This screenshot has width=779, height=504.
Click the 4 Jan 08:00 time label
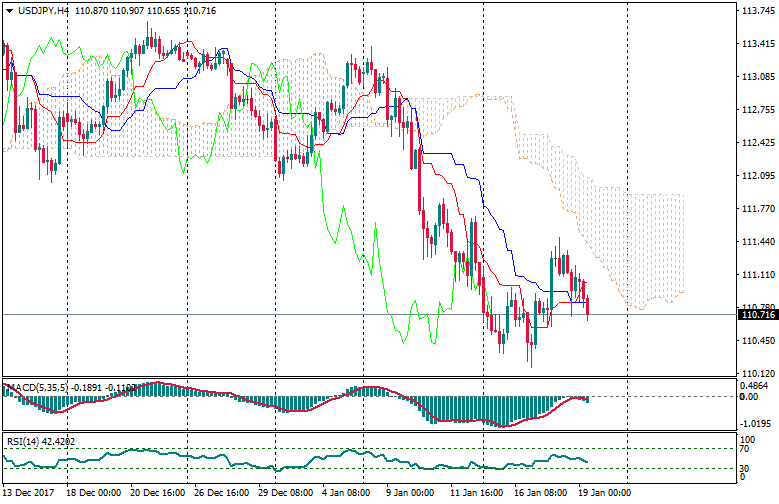tap(348, 494)
